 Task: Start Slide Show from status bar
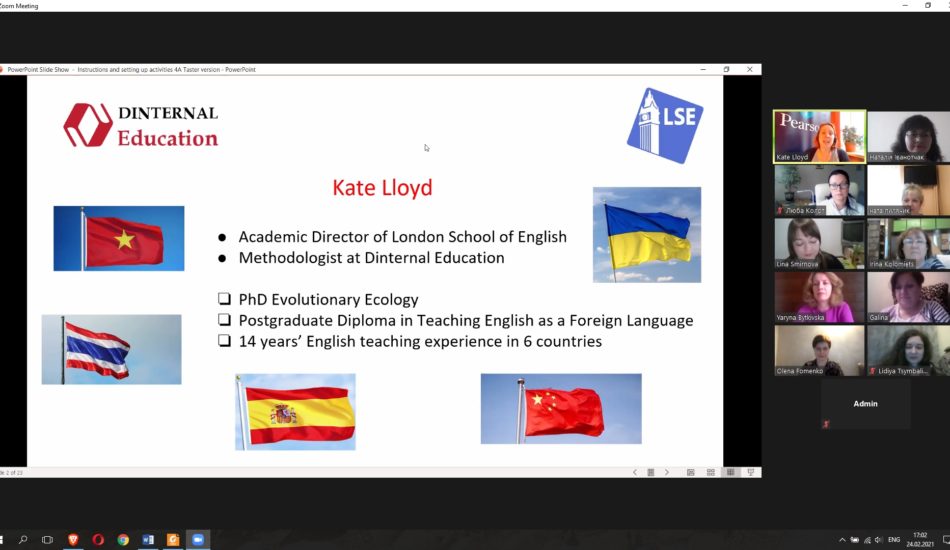[751, 472]
